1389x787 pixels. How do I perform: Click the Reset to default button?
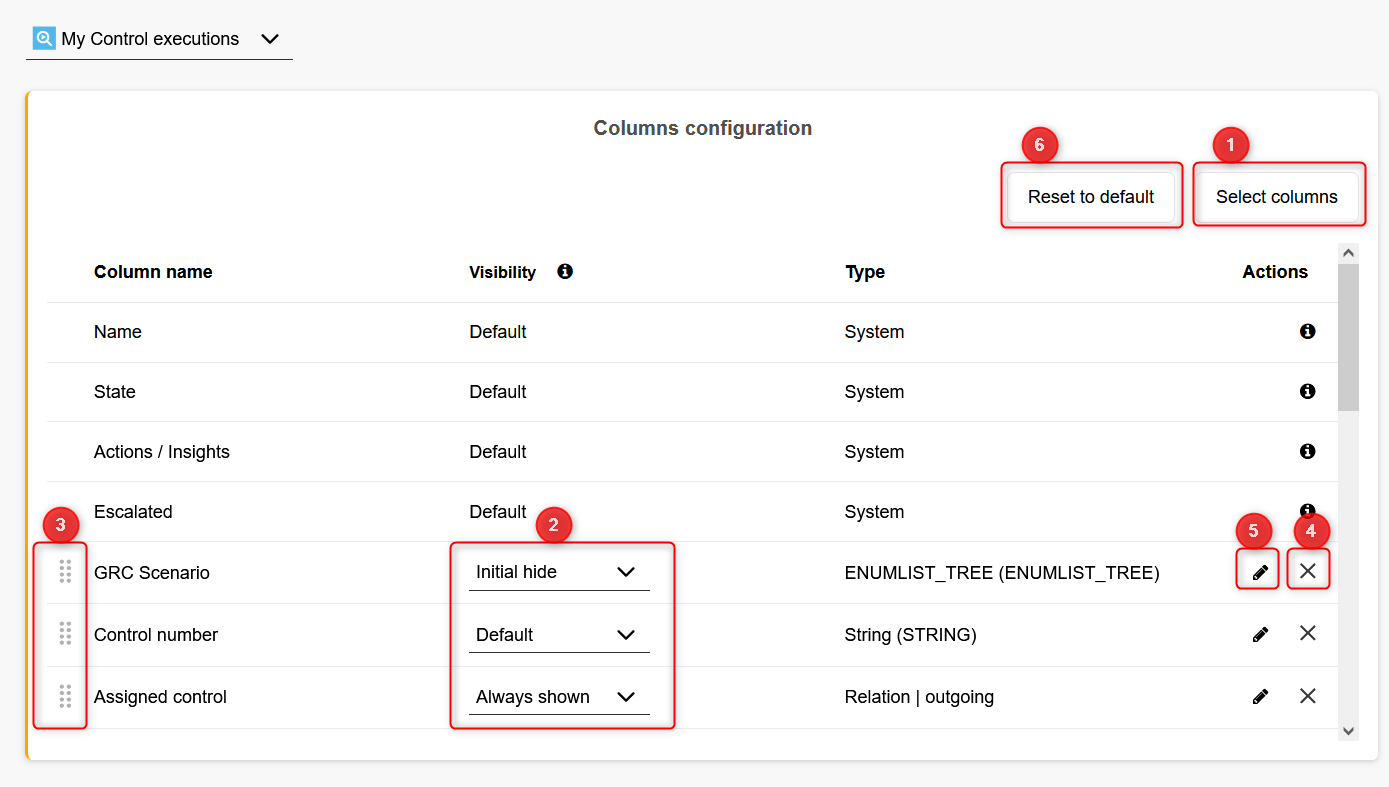pos(1090,196)
